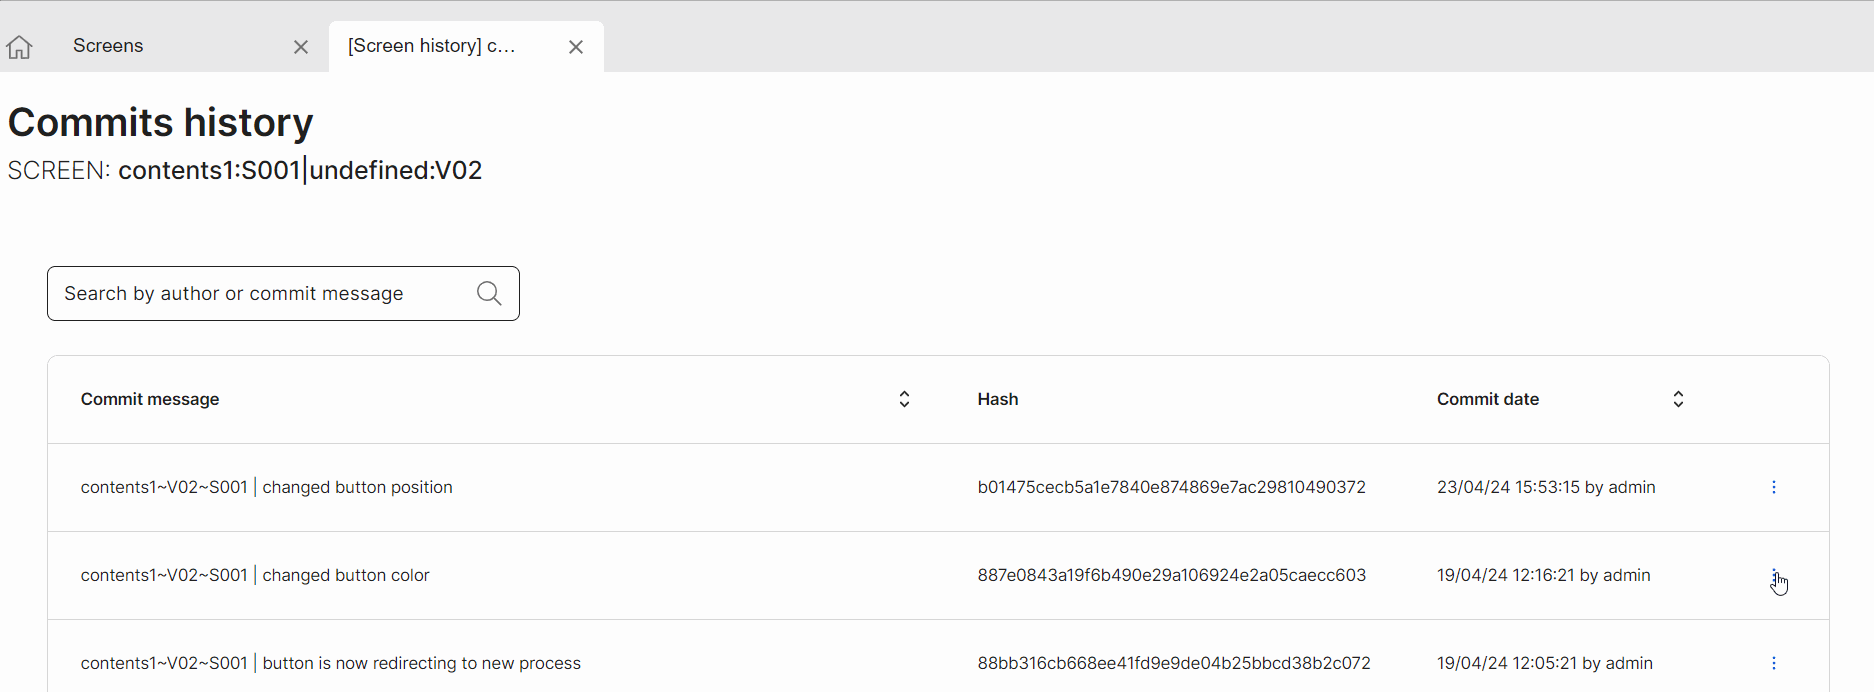Image resolution: width=1874 pixels, height=692 pixels.
Task: Open options menu for 'changed button position' commit
Action: point(1773,487)
